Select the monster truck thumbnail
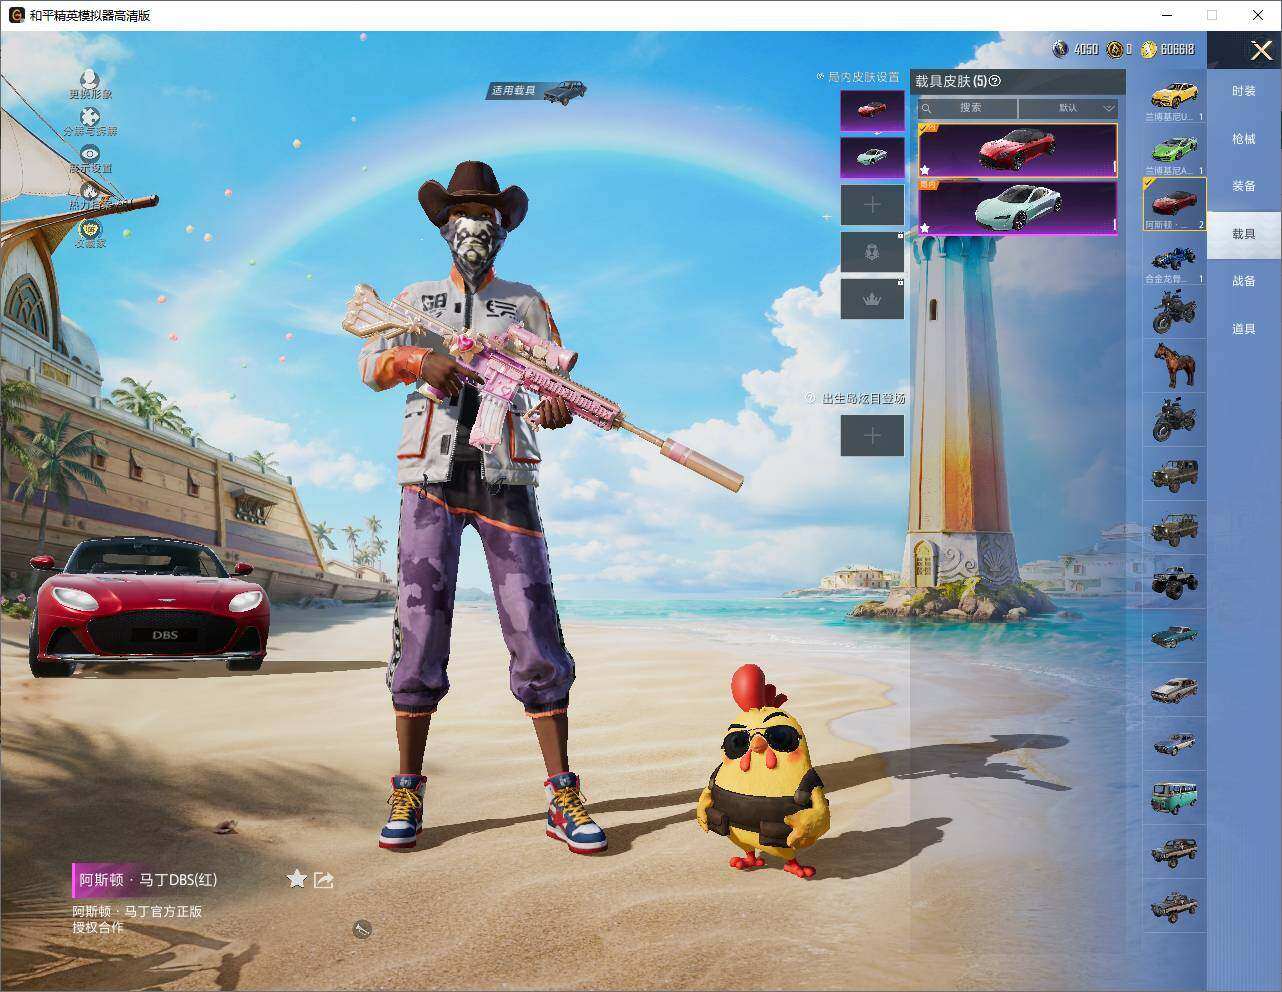The image size is (1282, 992). (x=1174, y=581)
